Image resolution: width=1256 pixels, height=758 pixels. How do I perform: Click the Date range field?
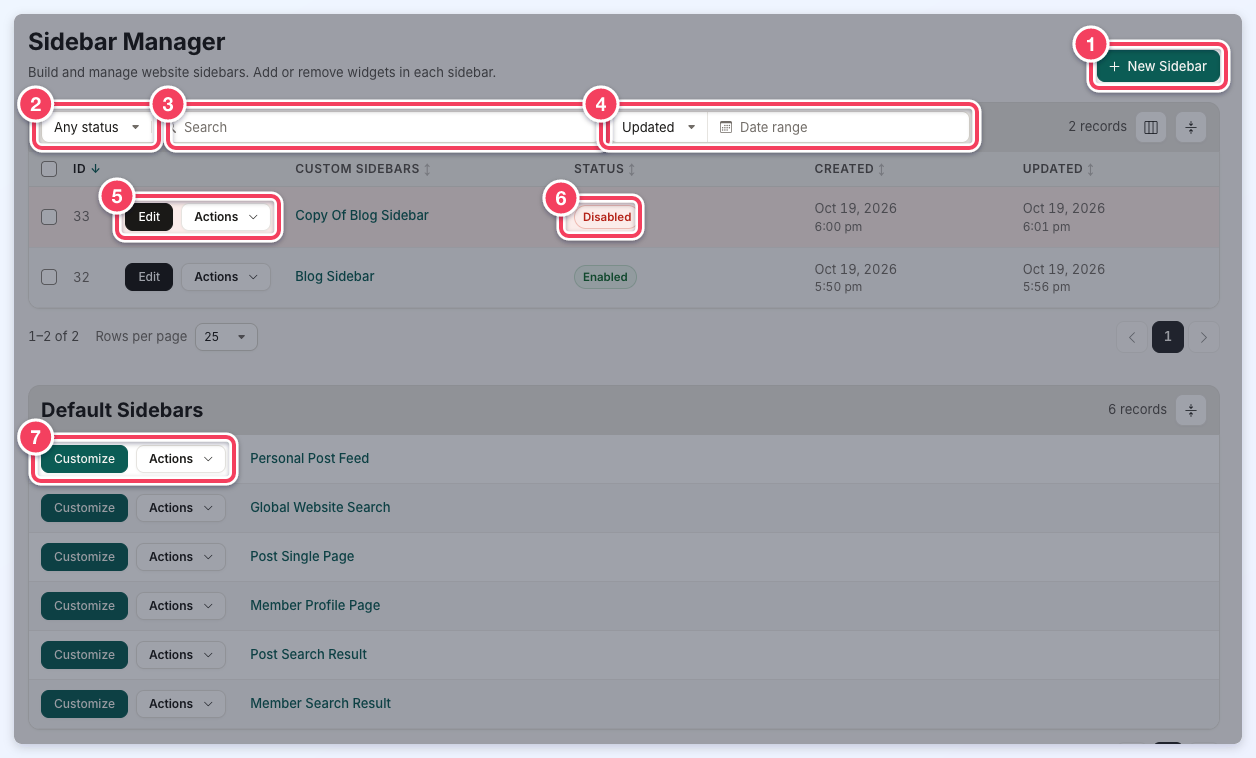pyautogui.click(x=838, y=127)
